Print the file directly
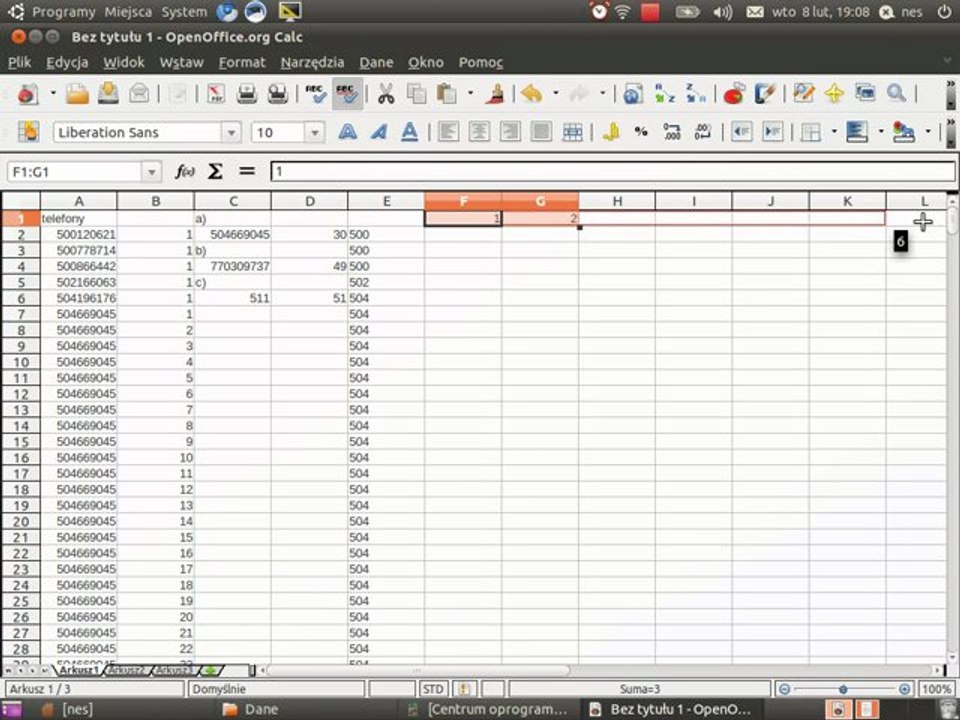The image size is (960, 720). [x=247, y=94]
